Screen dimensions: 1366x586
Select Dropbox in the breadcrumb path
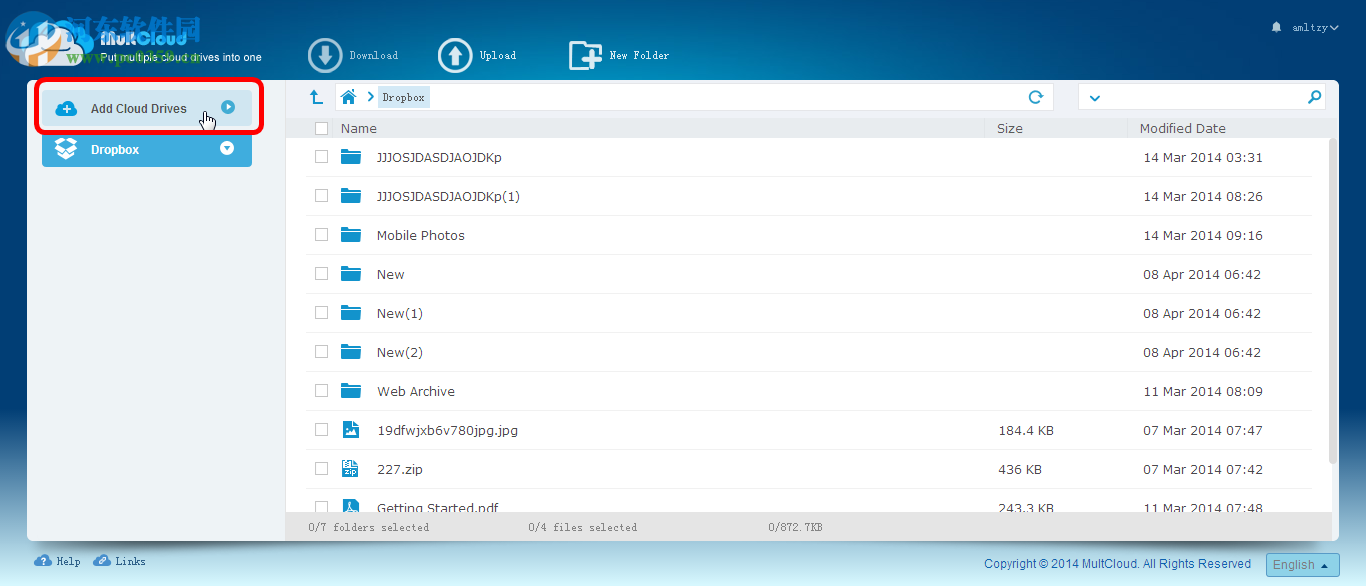(x=403, y=96)
